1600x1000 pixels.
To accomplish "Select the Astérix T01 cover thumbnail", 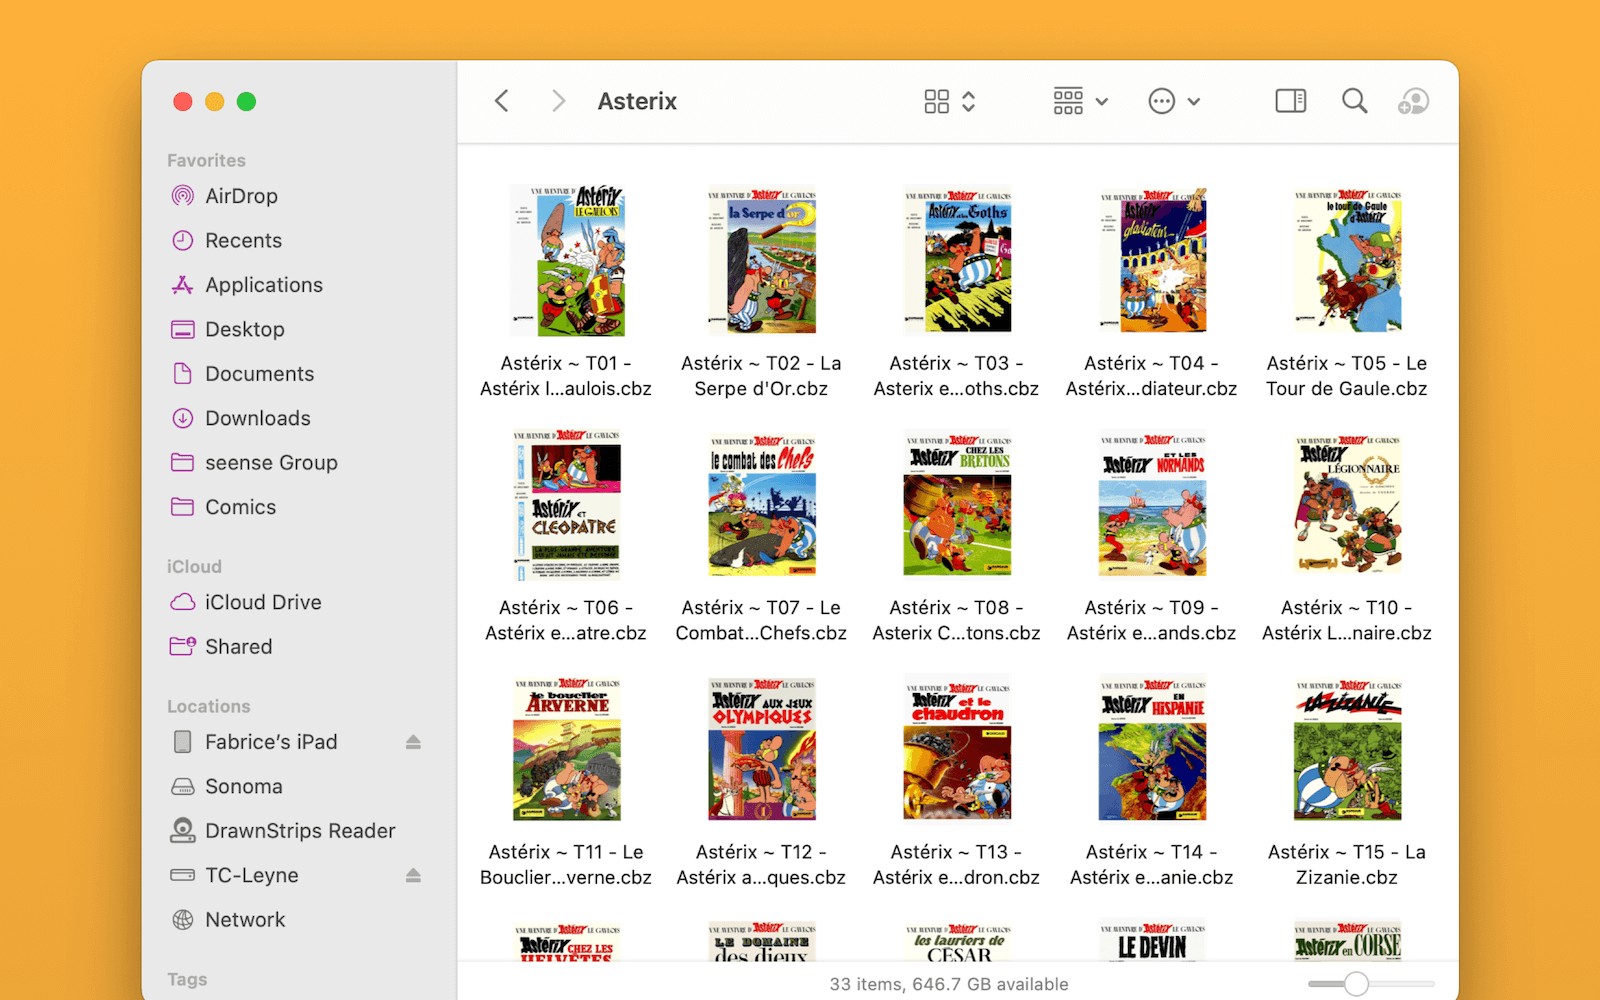I will click(567, 260).
